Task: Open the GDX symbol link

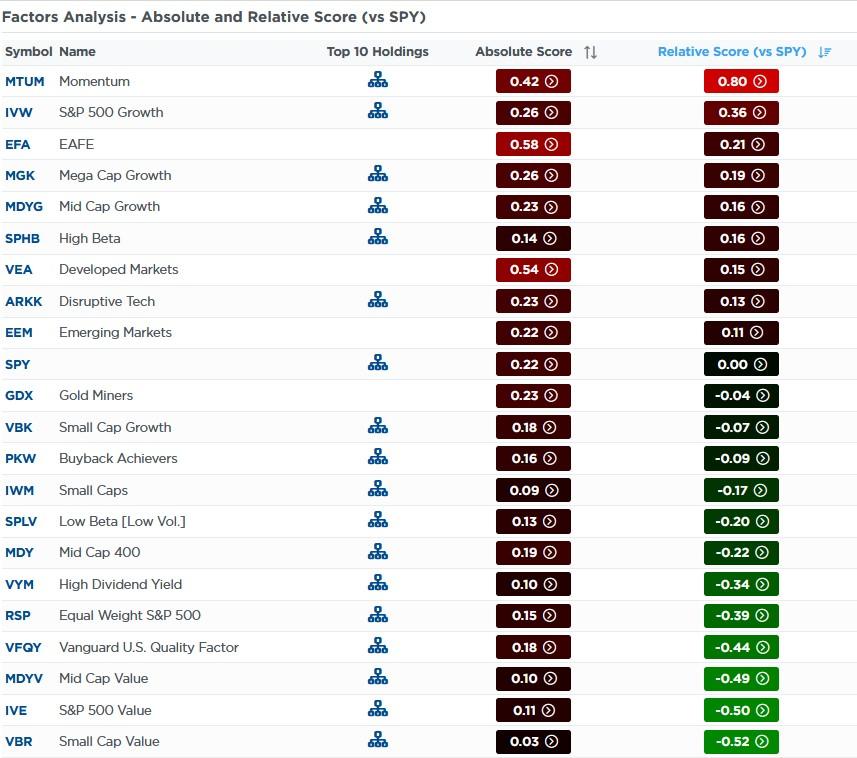Action: (20, 395)
